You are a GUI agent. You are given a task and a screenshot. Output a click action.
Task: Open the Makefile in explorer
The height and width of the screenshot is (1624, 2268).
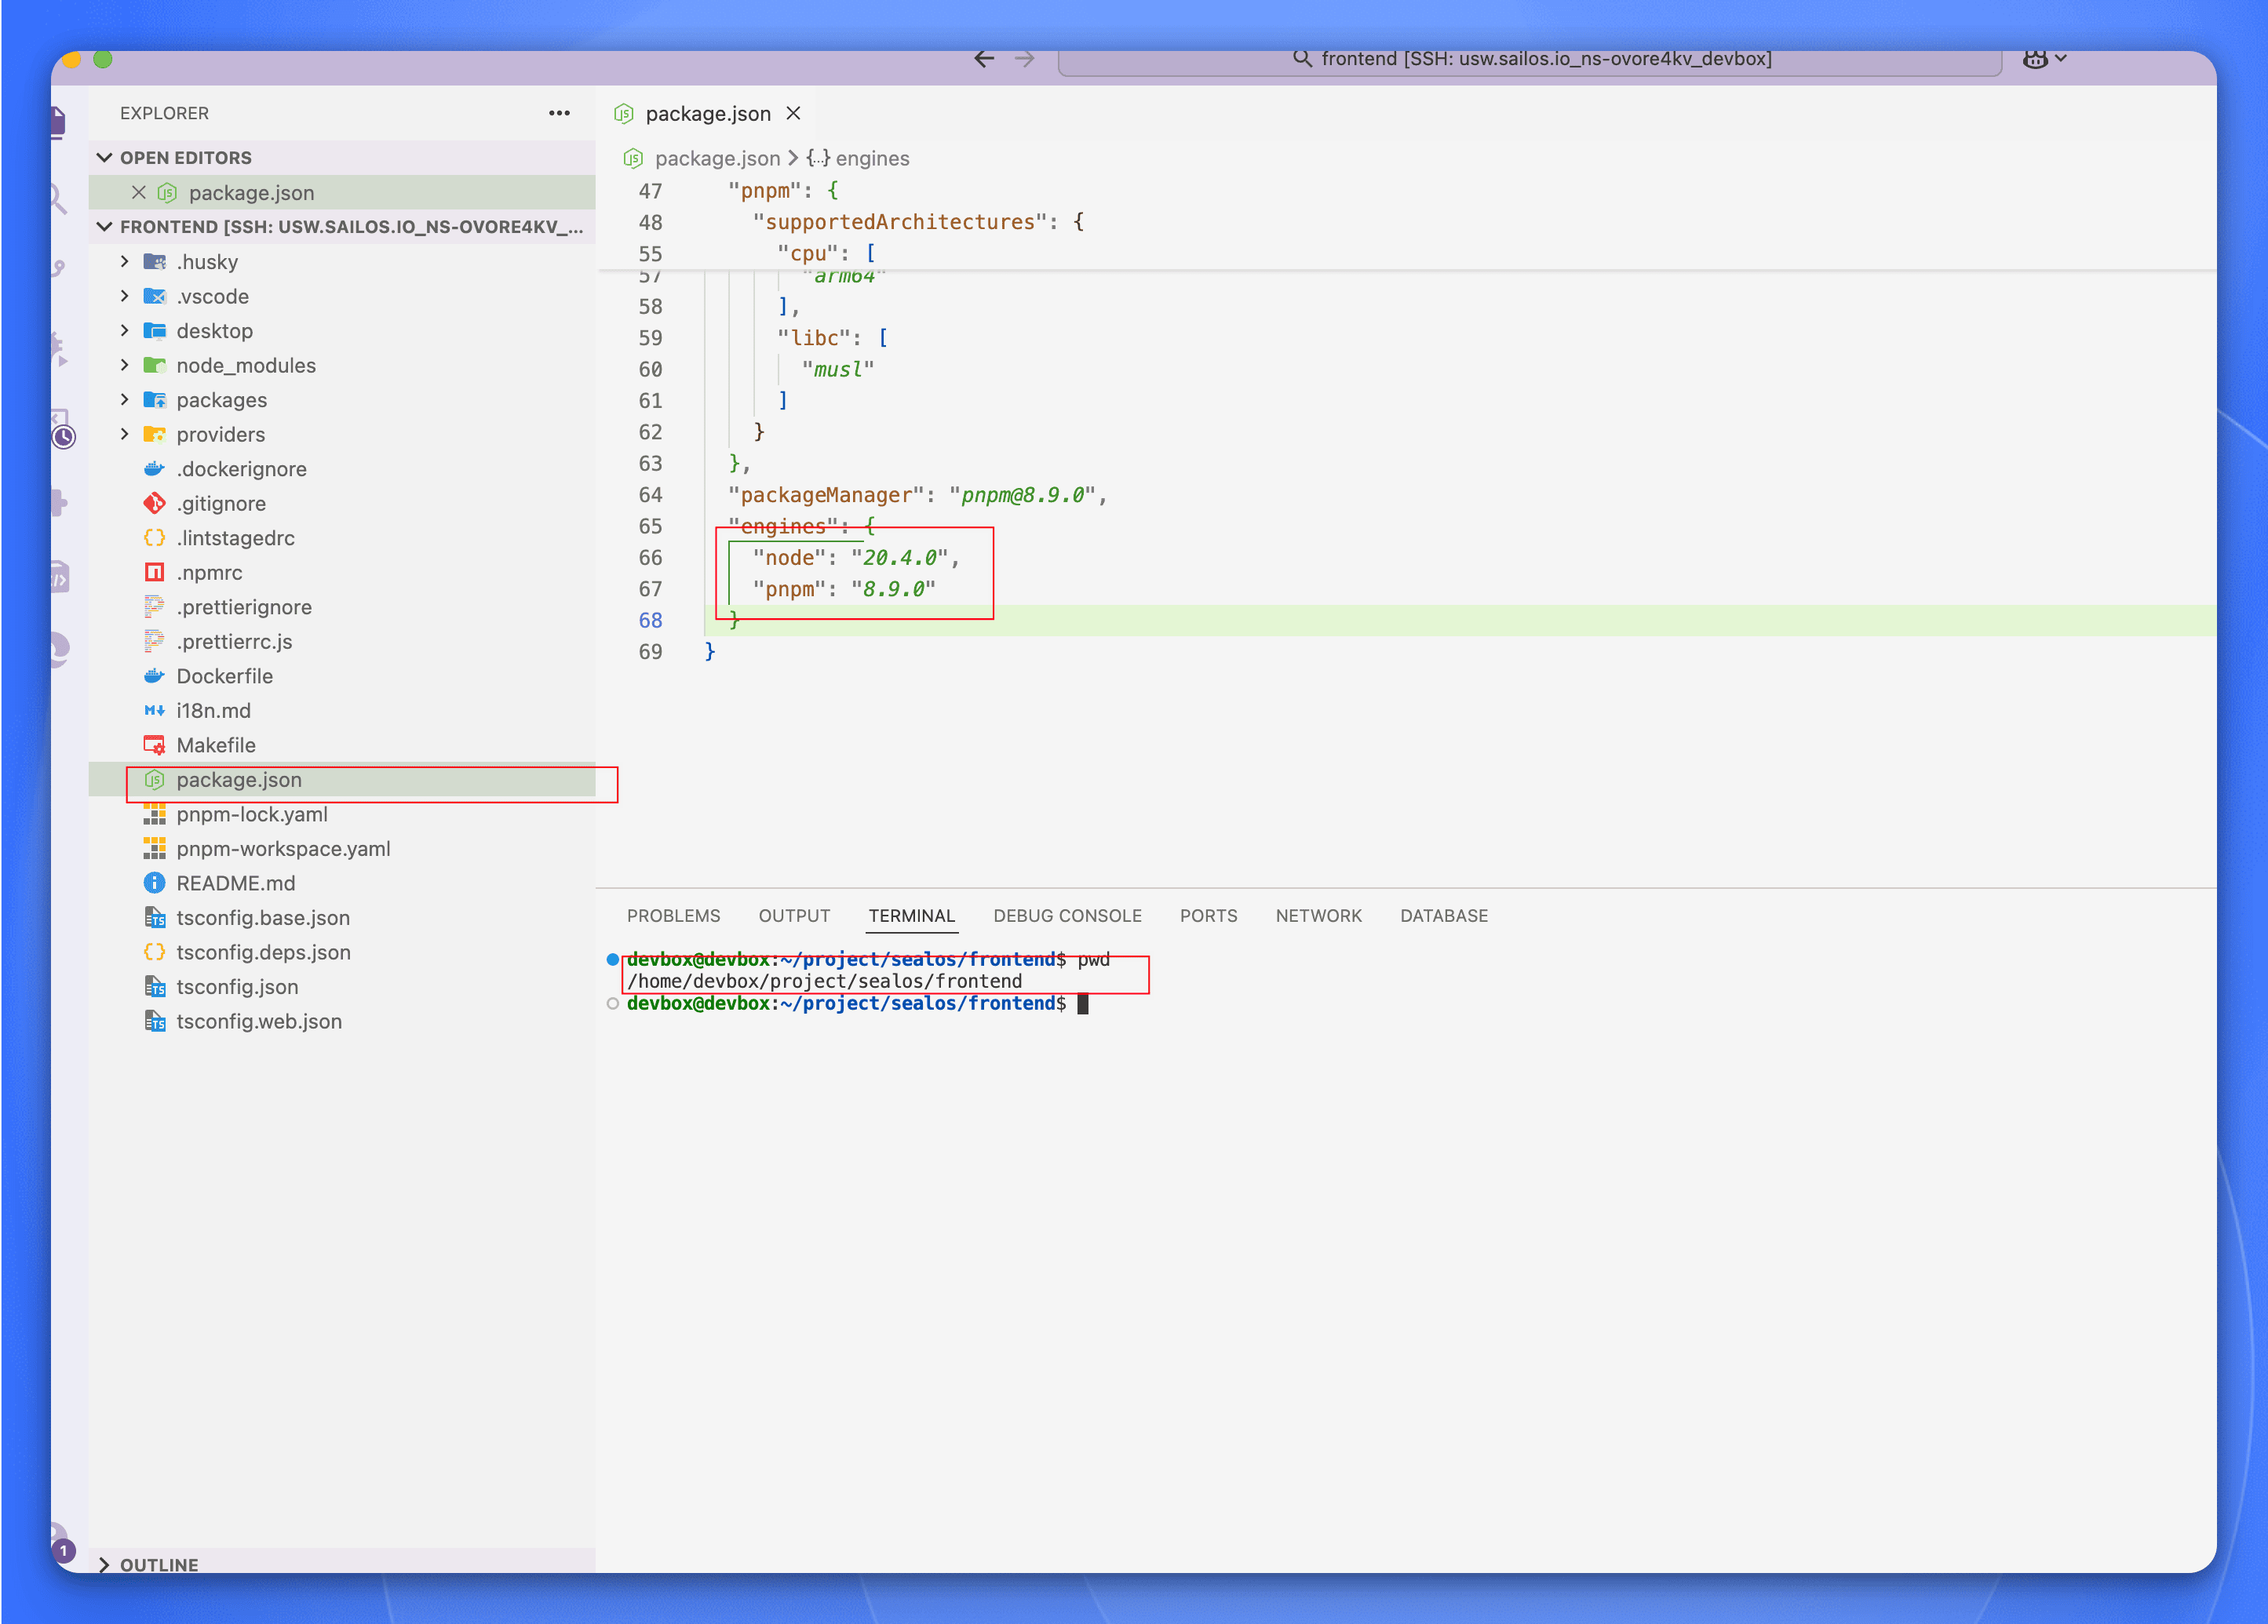click(x=215, y=745)
